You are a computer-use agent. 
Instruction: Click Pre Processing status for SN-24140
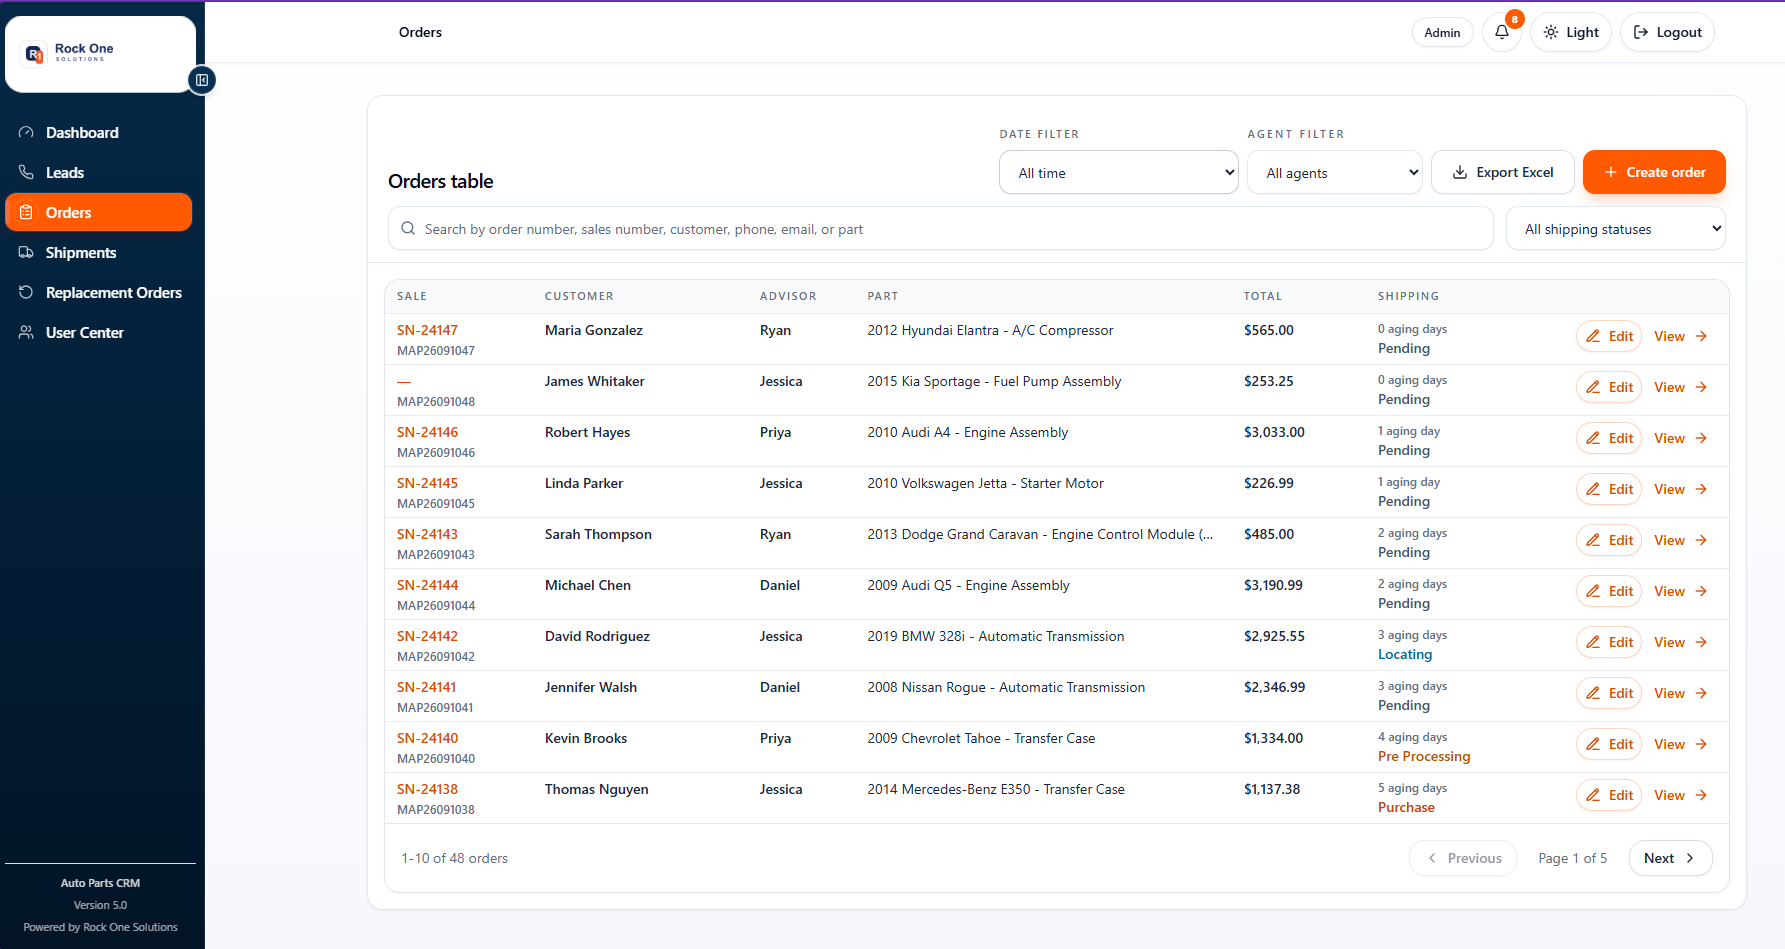click(x=1424, y=756)
